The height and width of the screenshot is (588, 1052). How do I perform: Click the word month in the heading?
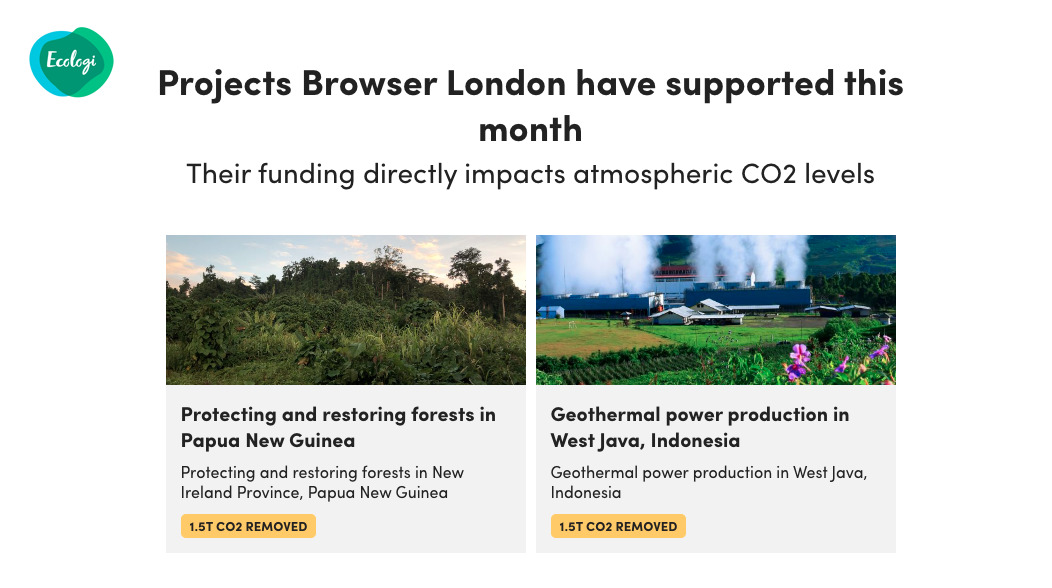point(530,130)
